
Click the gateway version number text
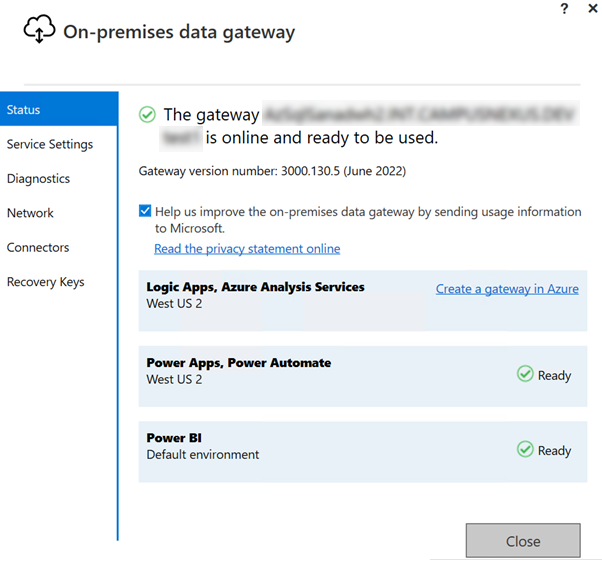[x=271, y=171]
